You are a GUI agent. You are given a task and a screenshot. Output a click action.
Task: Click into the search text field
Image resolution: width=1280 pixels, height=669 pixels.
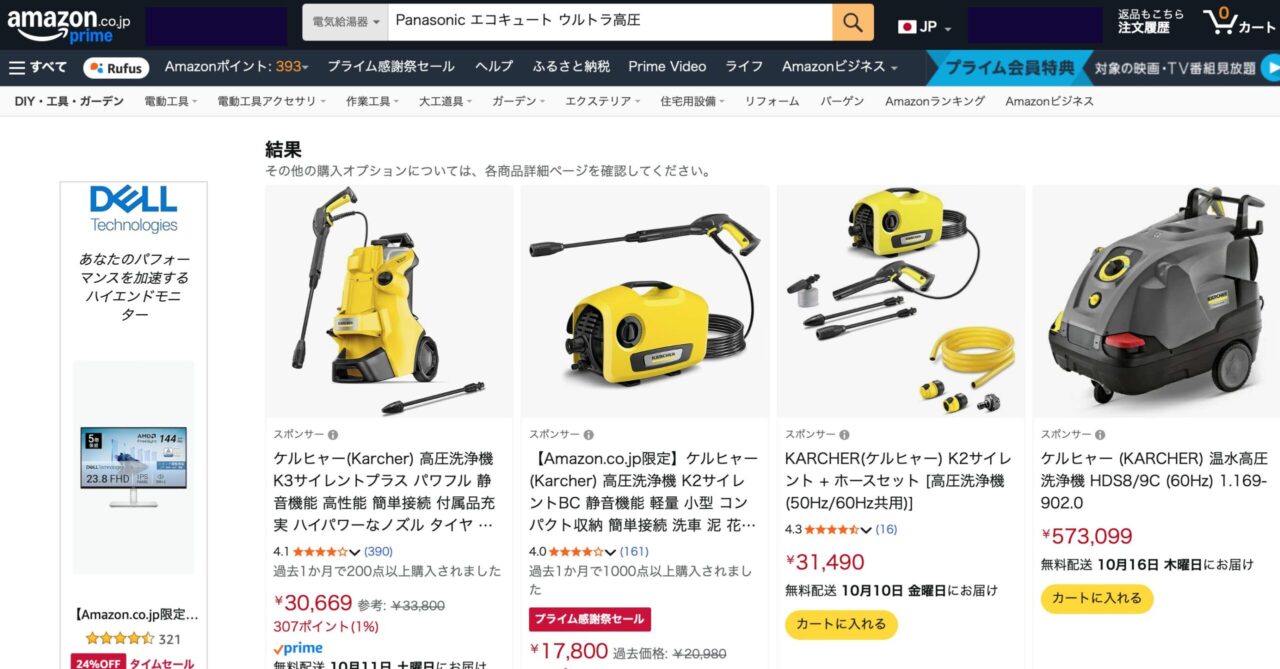pyautogui.click(x=609, y=22)
